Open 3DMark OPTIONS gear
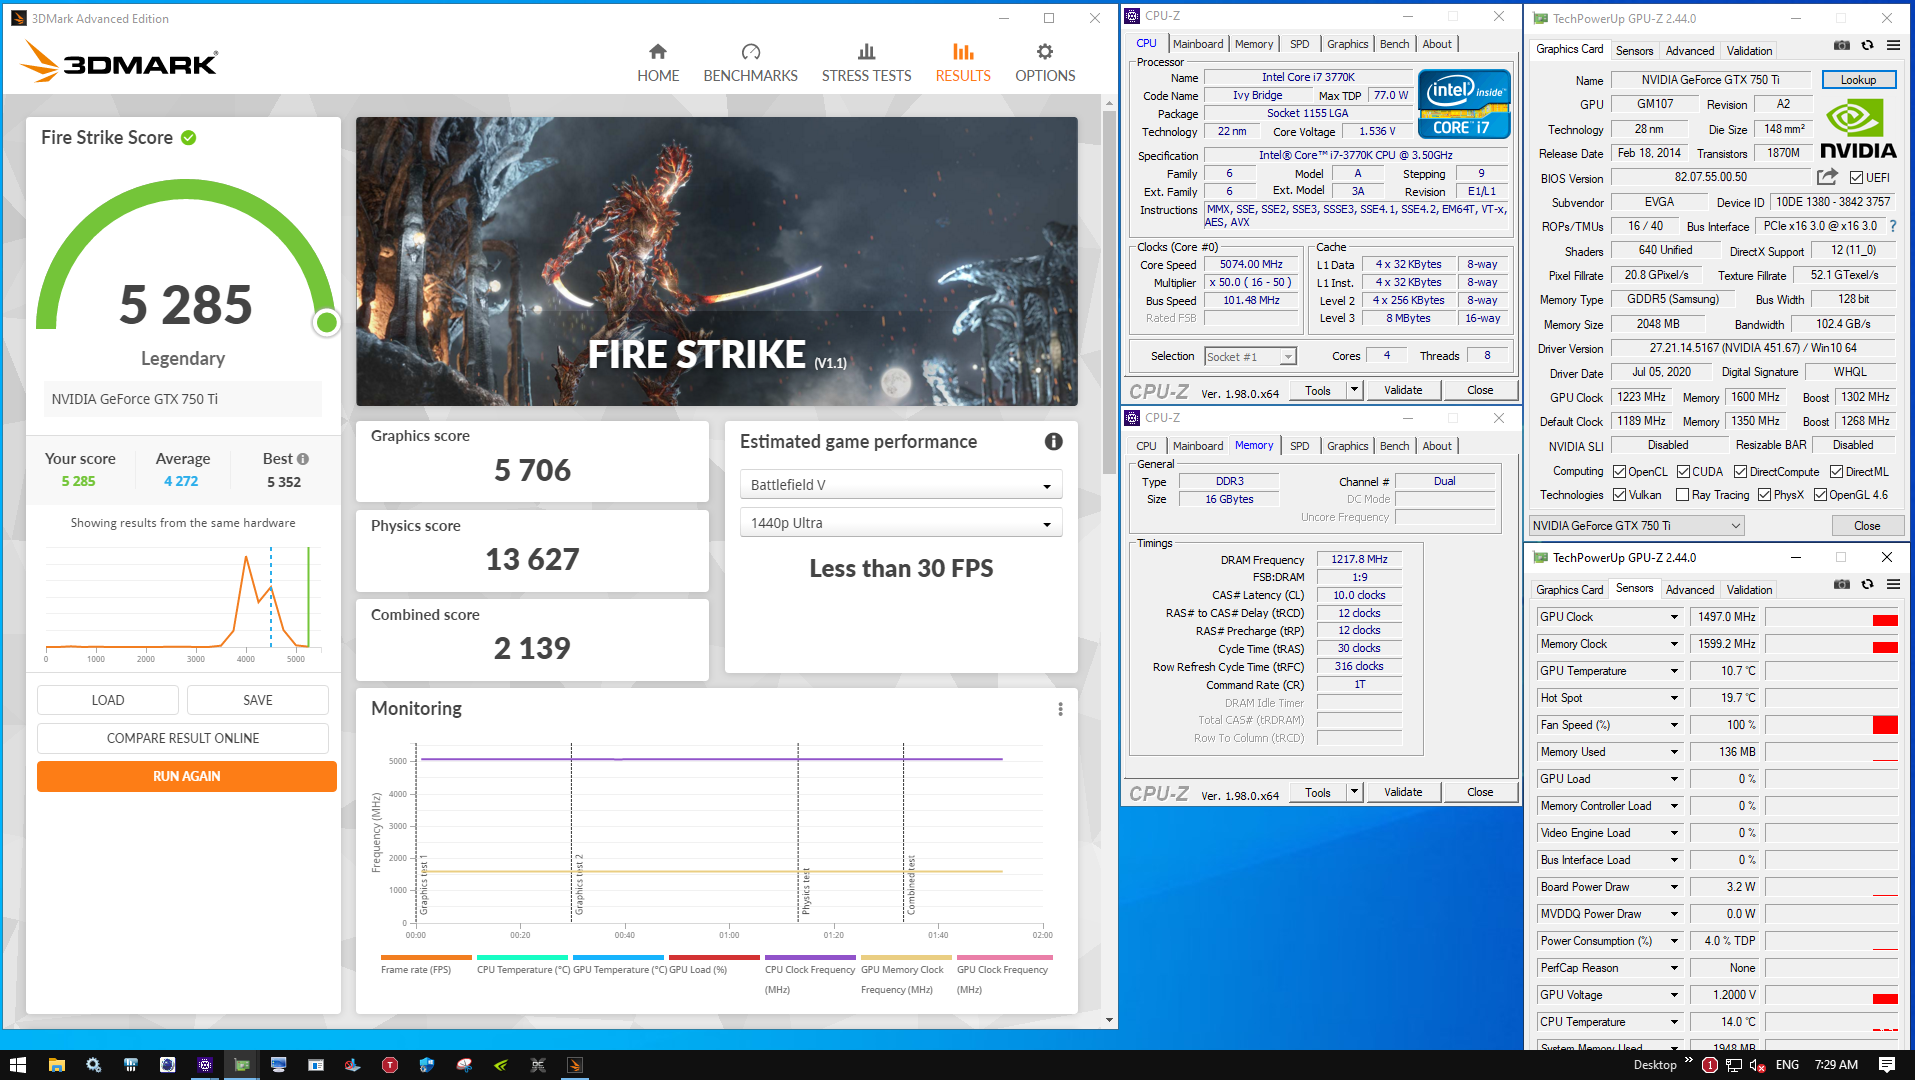Viewport: 1915px width, 1080px height. [x=1045, y=63]
